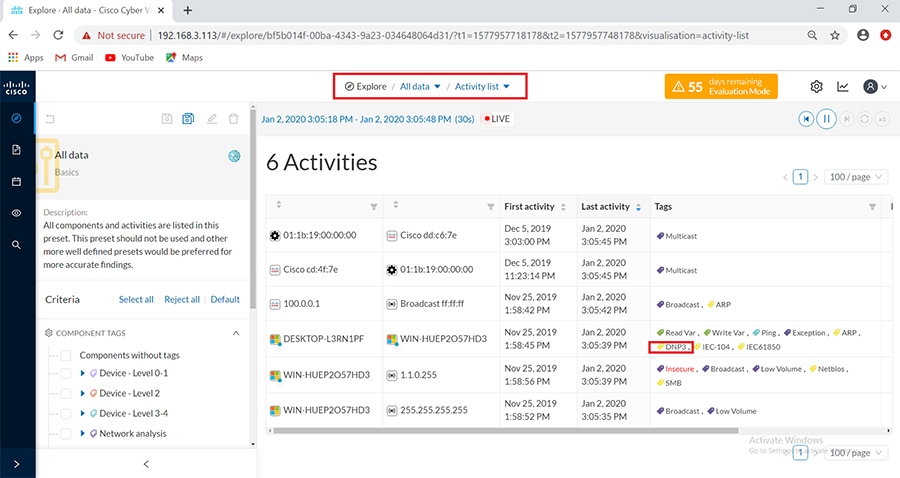Open YouTube bookmark

[130, 57]
